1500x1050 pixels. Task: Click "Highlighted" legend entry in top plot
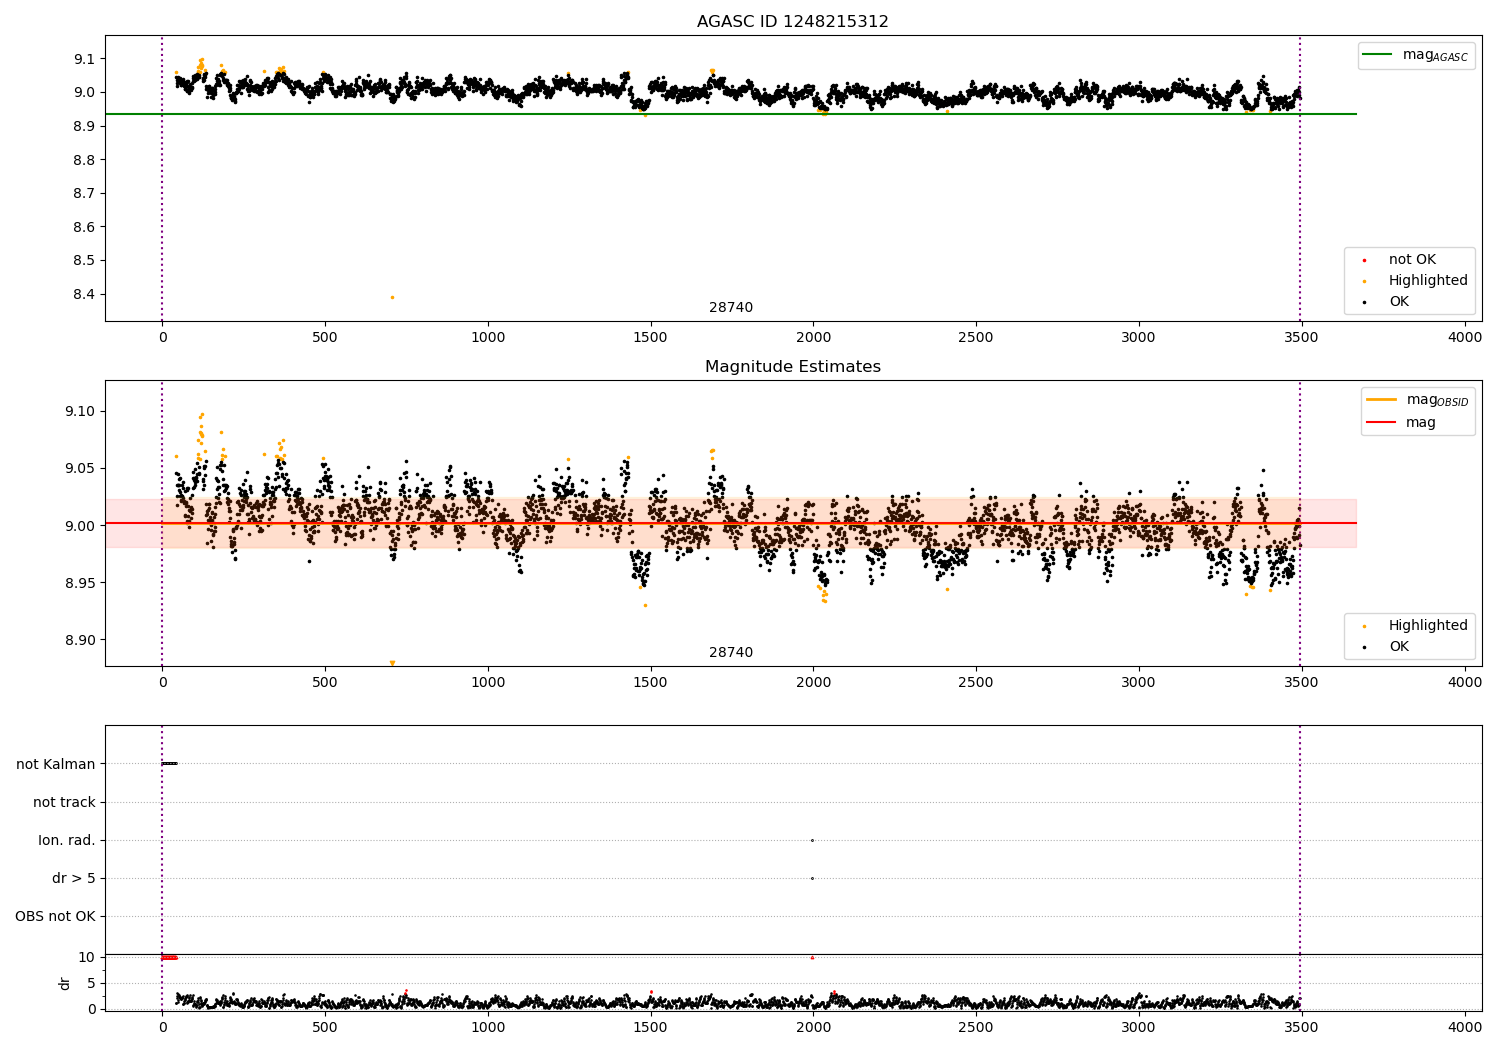click(1413, 281)
